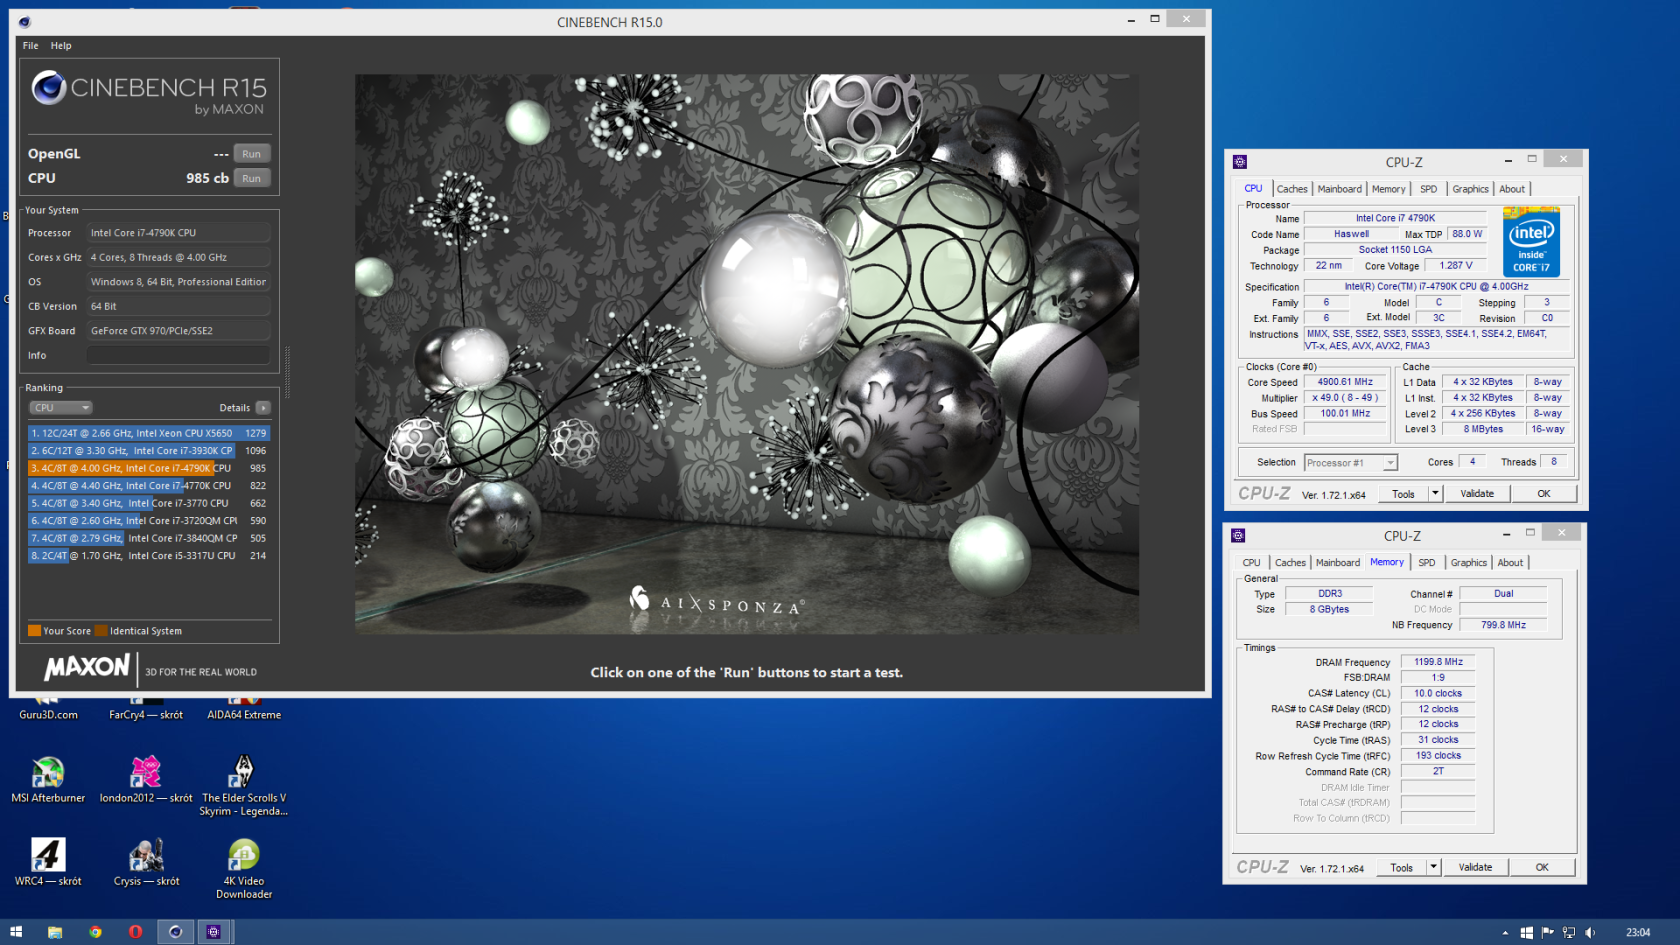This screenshot has width=1680, height=945.
Task: Click the rendered scene preview image
Action: pos(746,354)
